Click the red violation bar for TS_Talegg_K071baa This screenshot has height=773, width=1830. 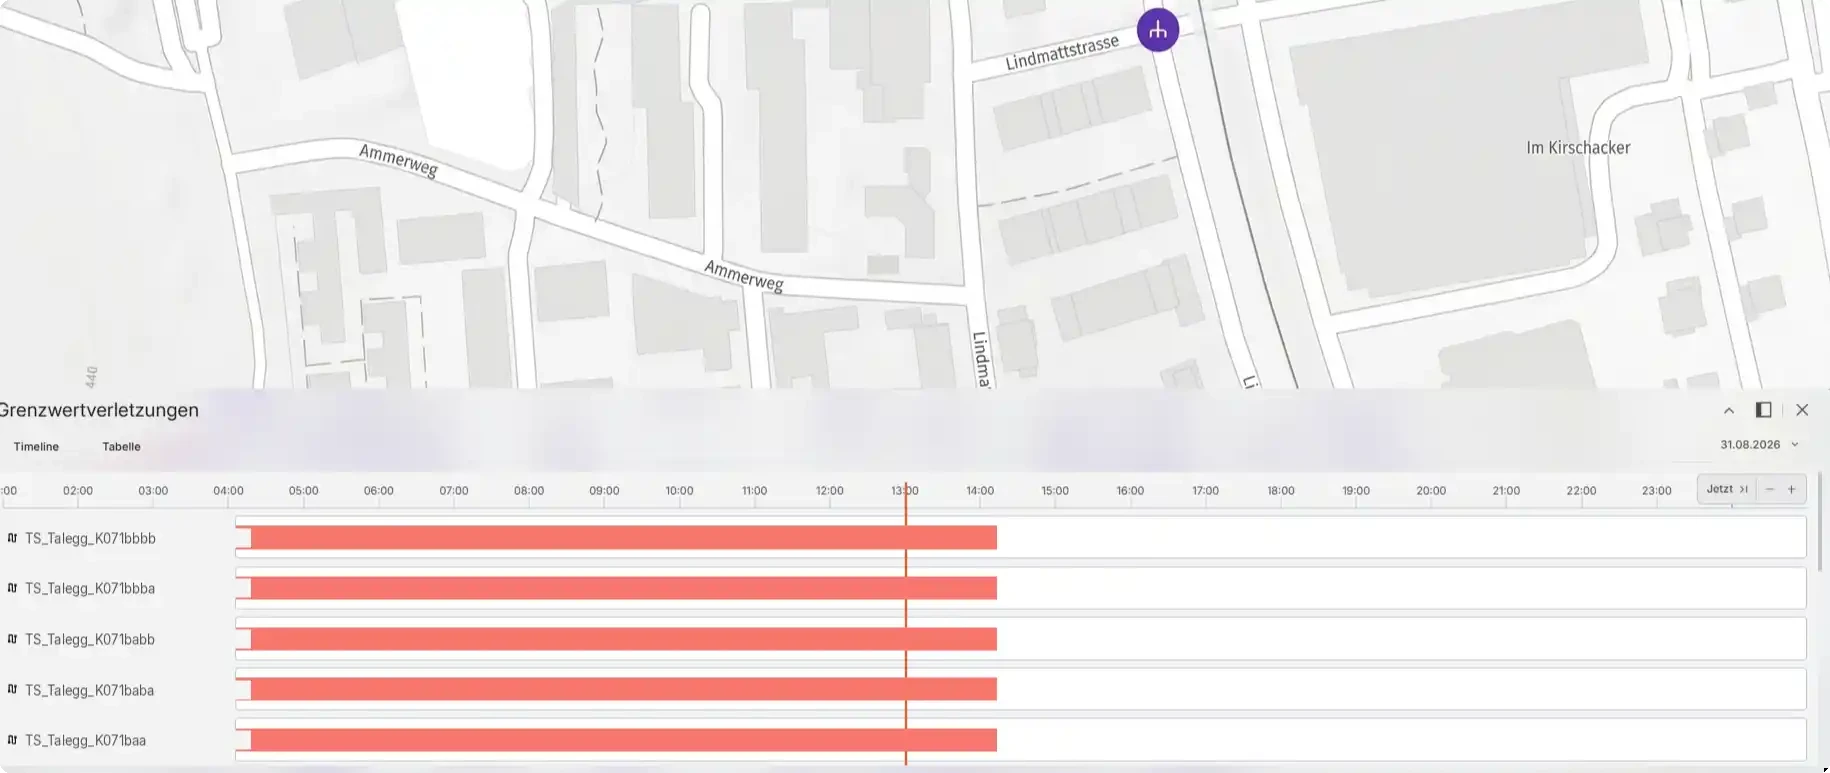pyautogui.click(x=623, y=740)
